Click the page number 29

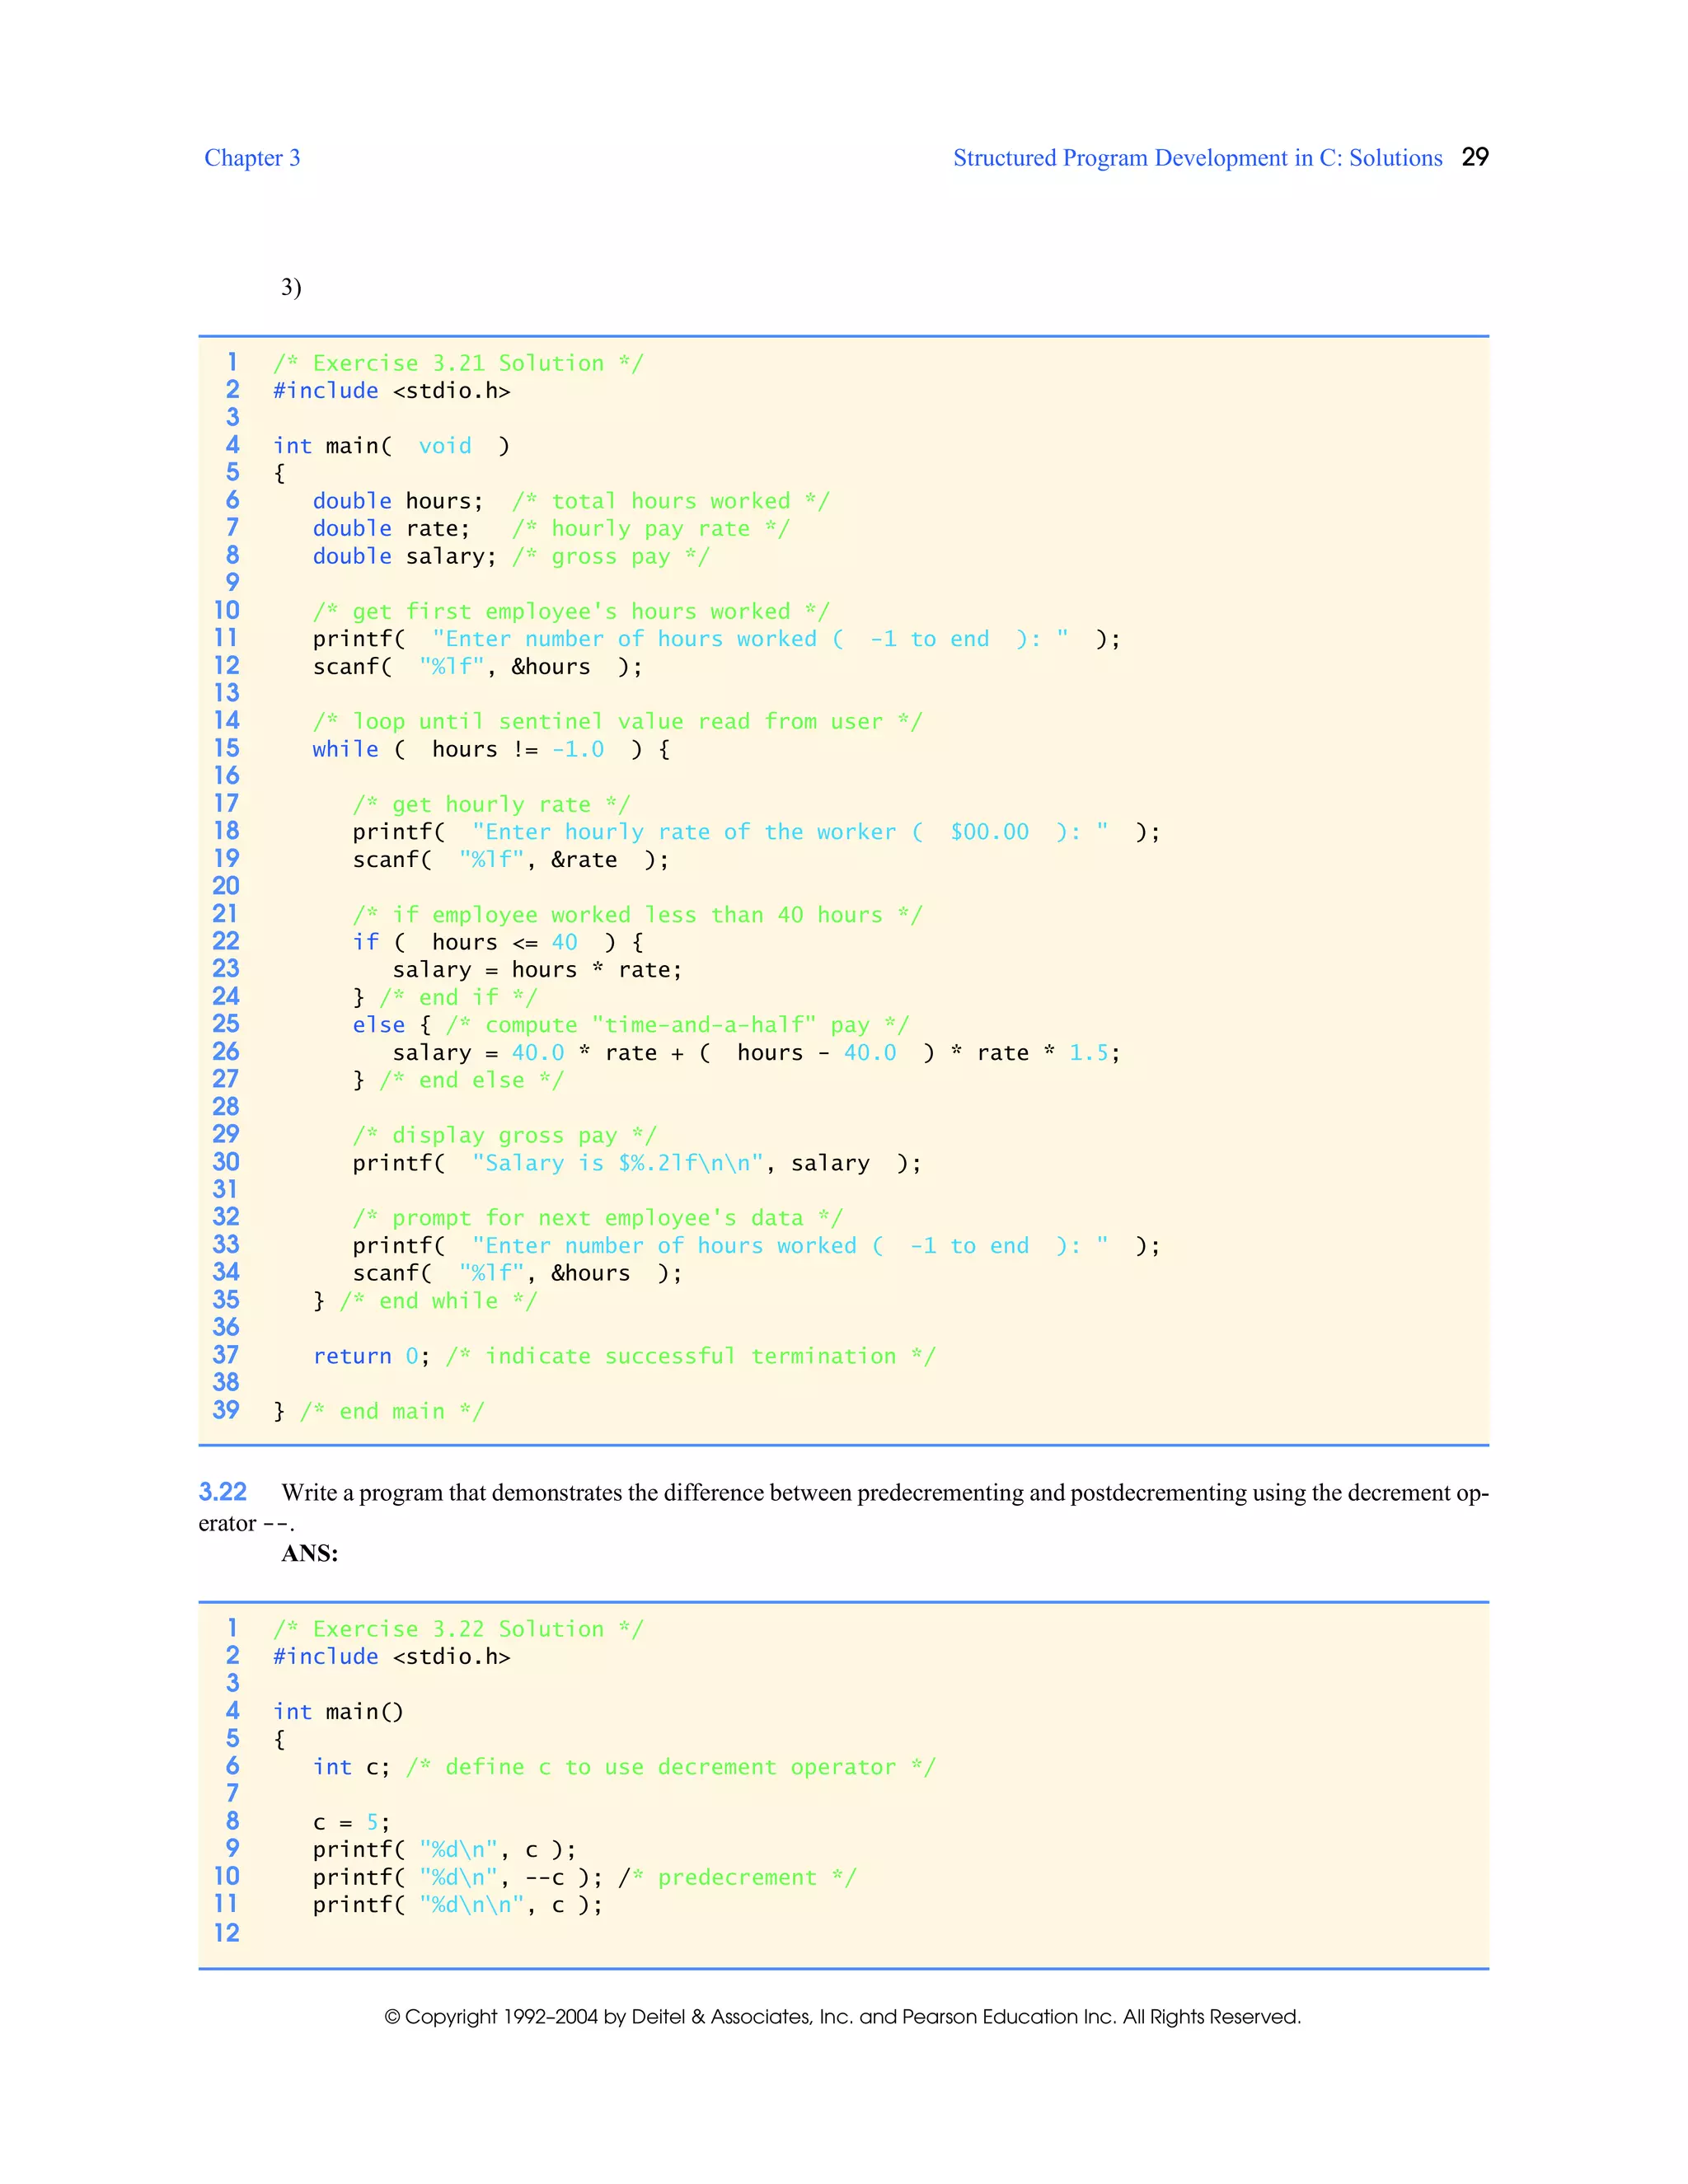click(1475, 157)
